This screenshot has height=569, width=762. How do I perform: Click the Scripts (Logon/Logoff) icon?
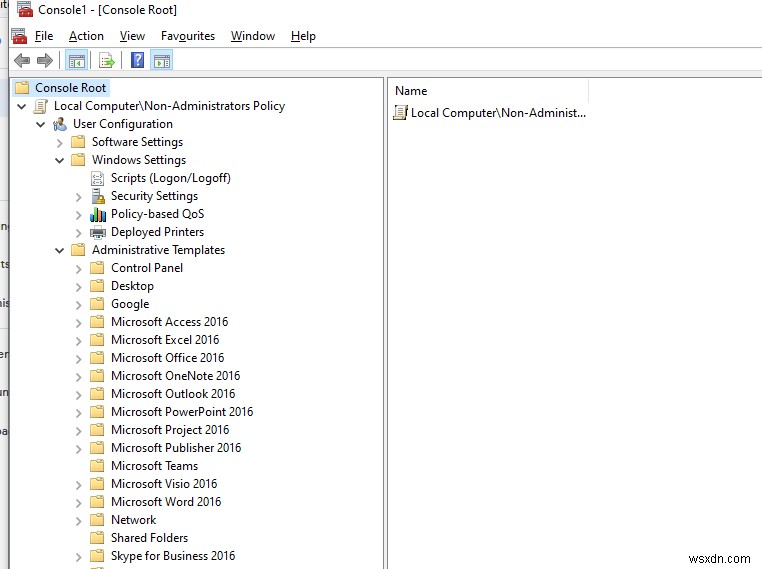click(98, 178)
